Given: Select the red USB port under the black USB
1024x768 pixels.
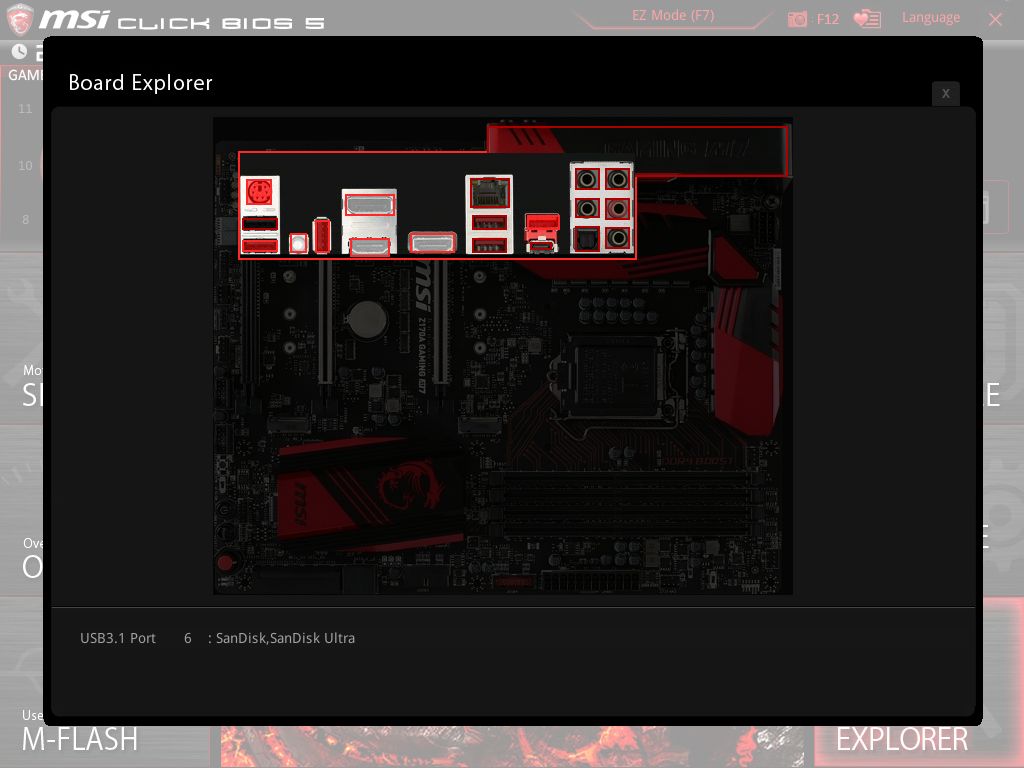Looking at the screenshot, I should coord(260,246).
